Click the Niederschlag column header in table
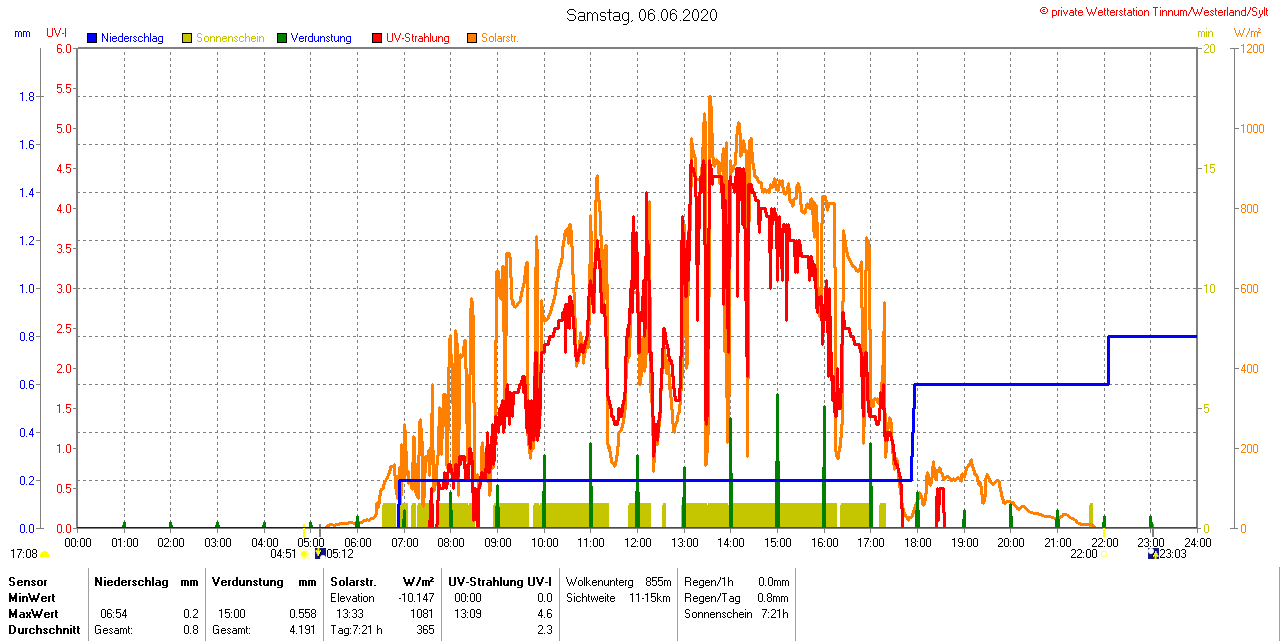The image size is (1280, 641). (x=131, y=581)
